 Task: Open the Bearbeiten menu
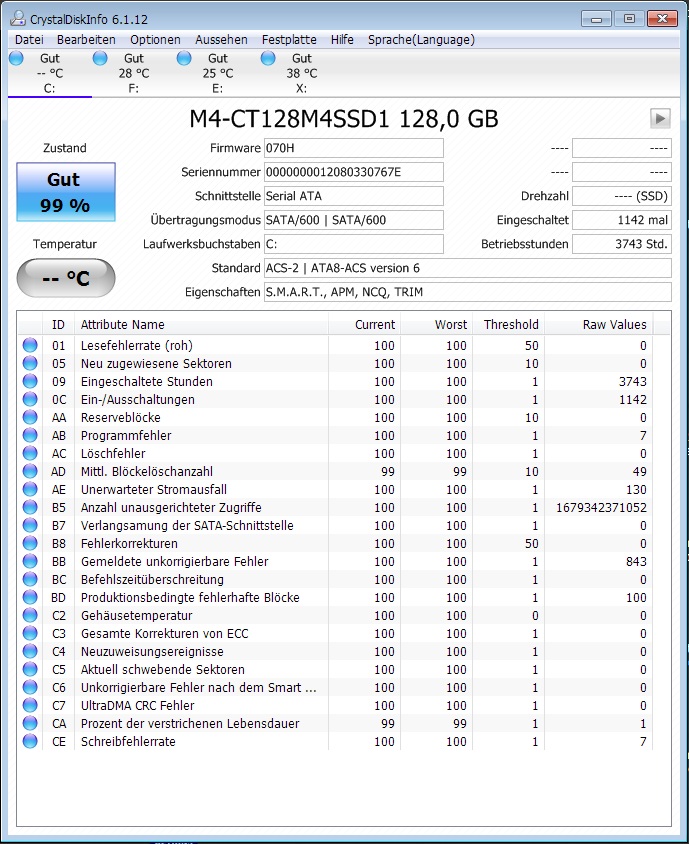[x=86, y=40]
